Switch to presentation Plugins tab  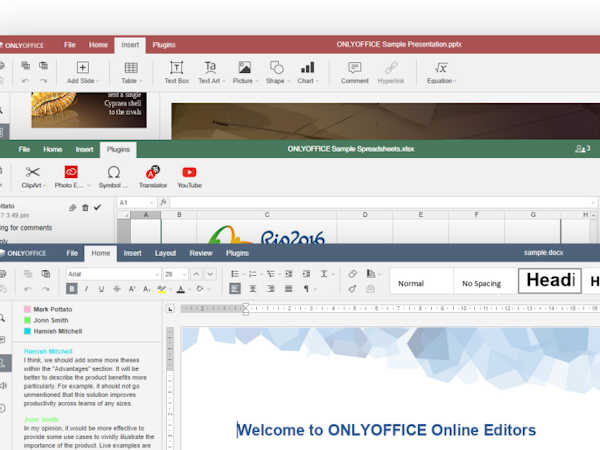coord(164,45)
